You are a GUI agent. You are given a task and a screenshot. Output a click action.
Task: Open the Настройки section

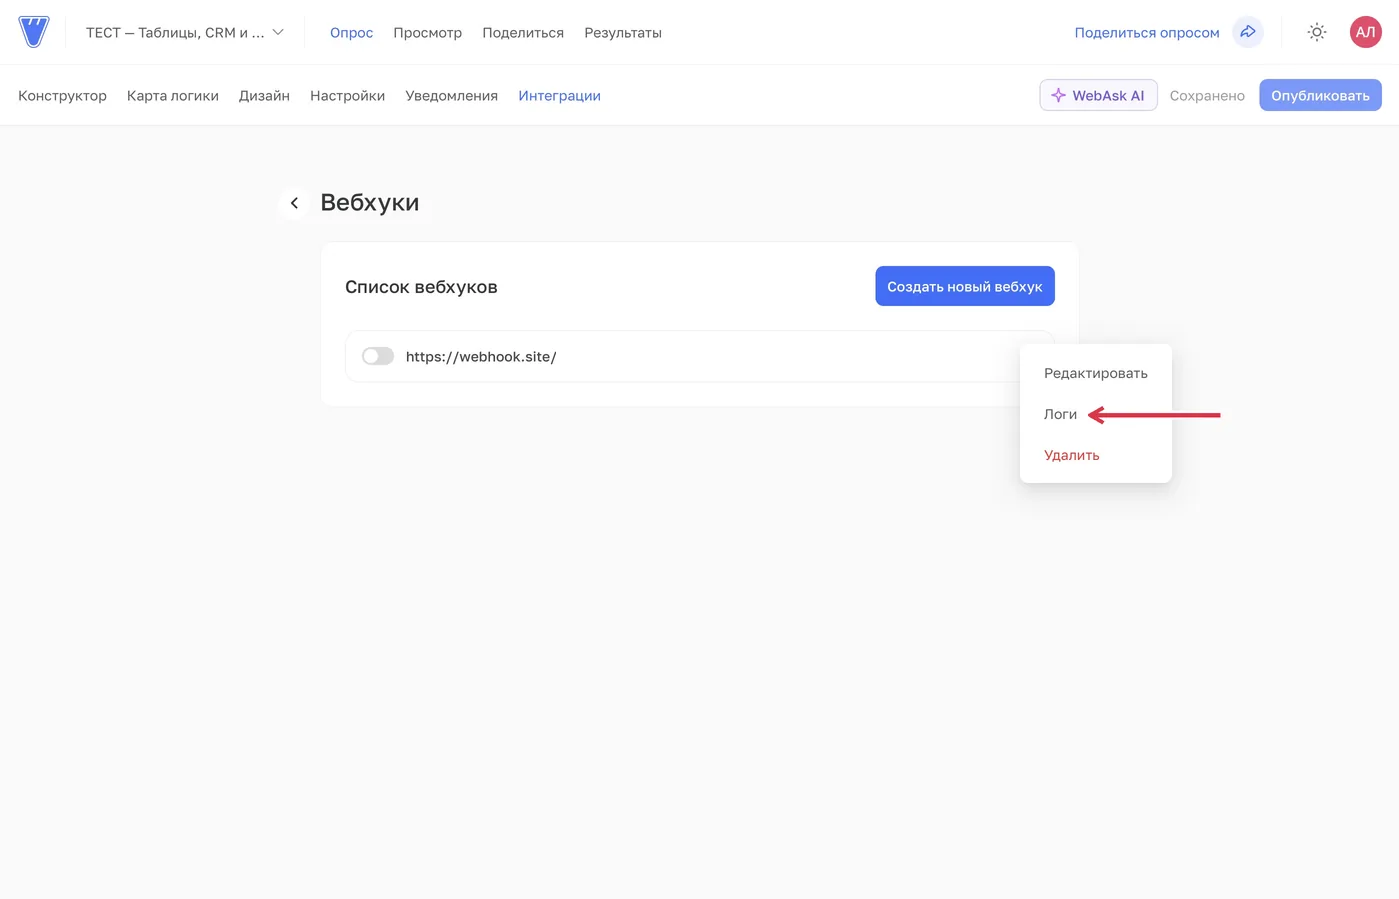click(x=347, y=95)
